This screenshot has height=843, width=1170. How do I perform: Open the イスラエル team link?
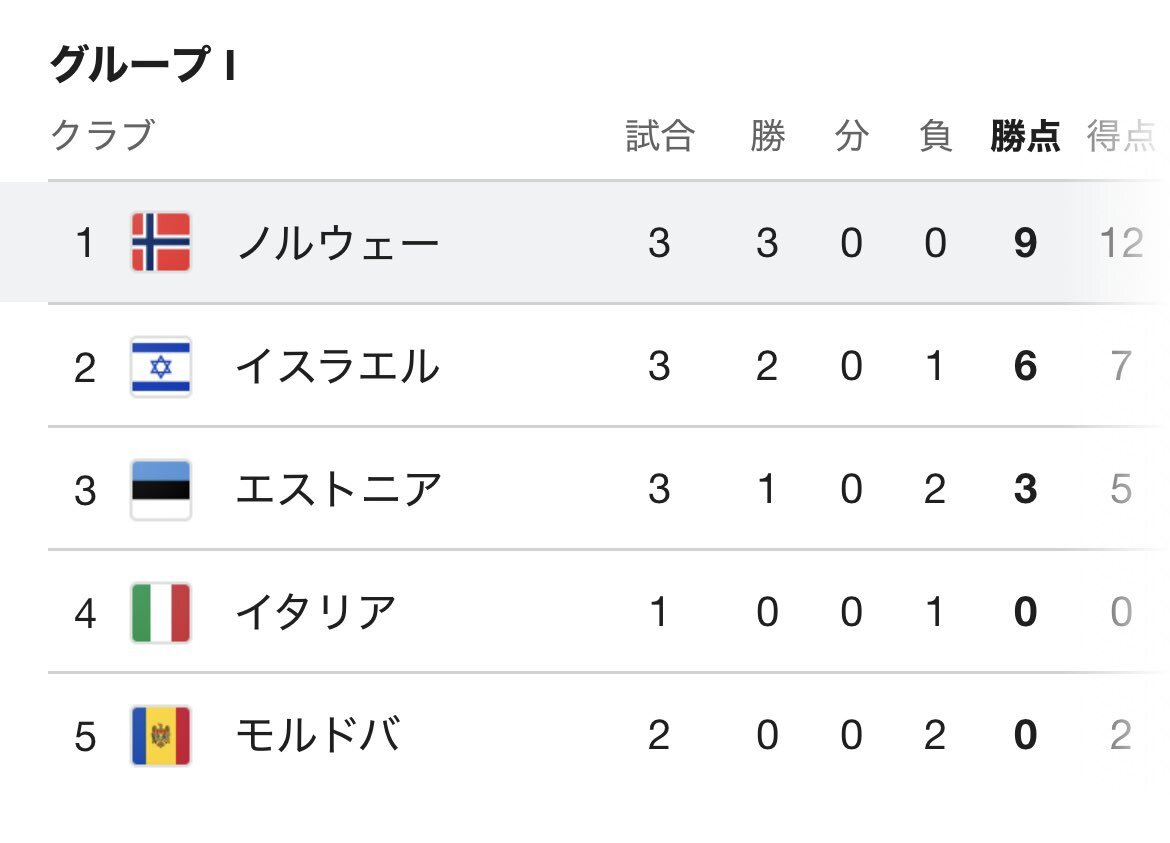coord(337,366)
